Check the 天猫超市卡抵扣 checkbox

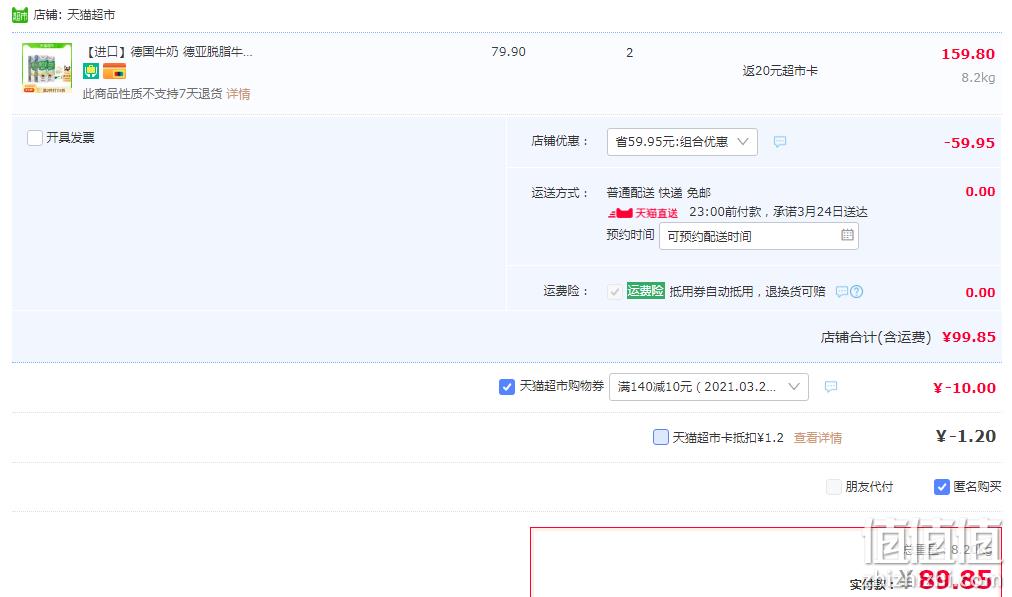(x=661, y=437)
